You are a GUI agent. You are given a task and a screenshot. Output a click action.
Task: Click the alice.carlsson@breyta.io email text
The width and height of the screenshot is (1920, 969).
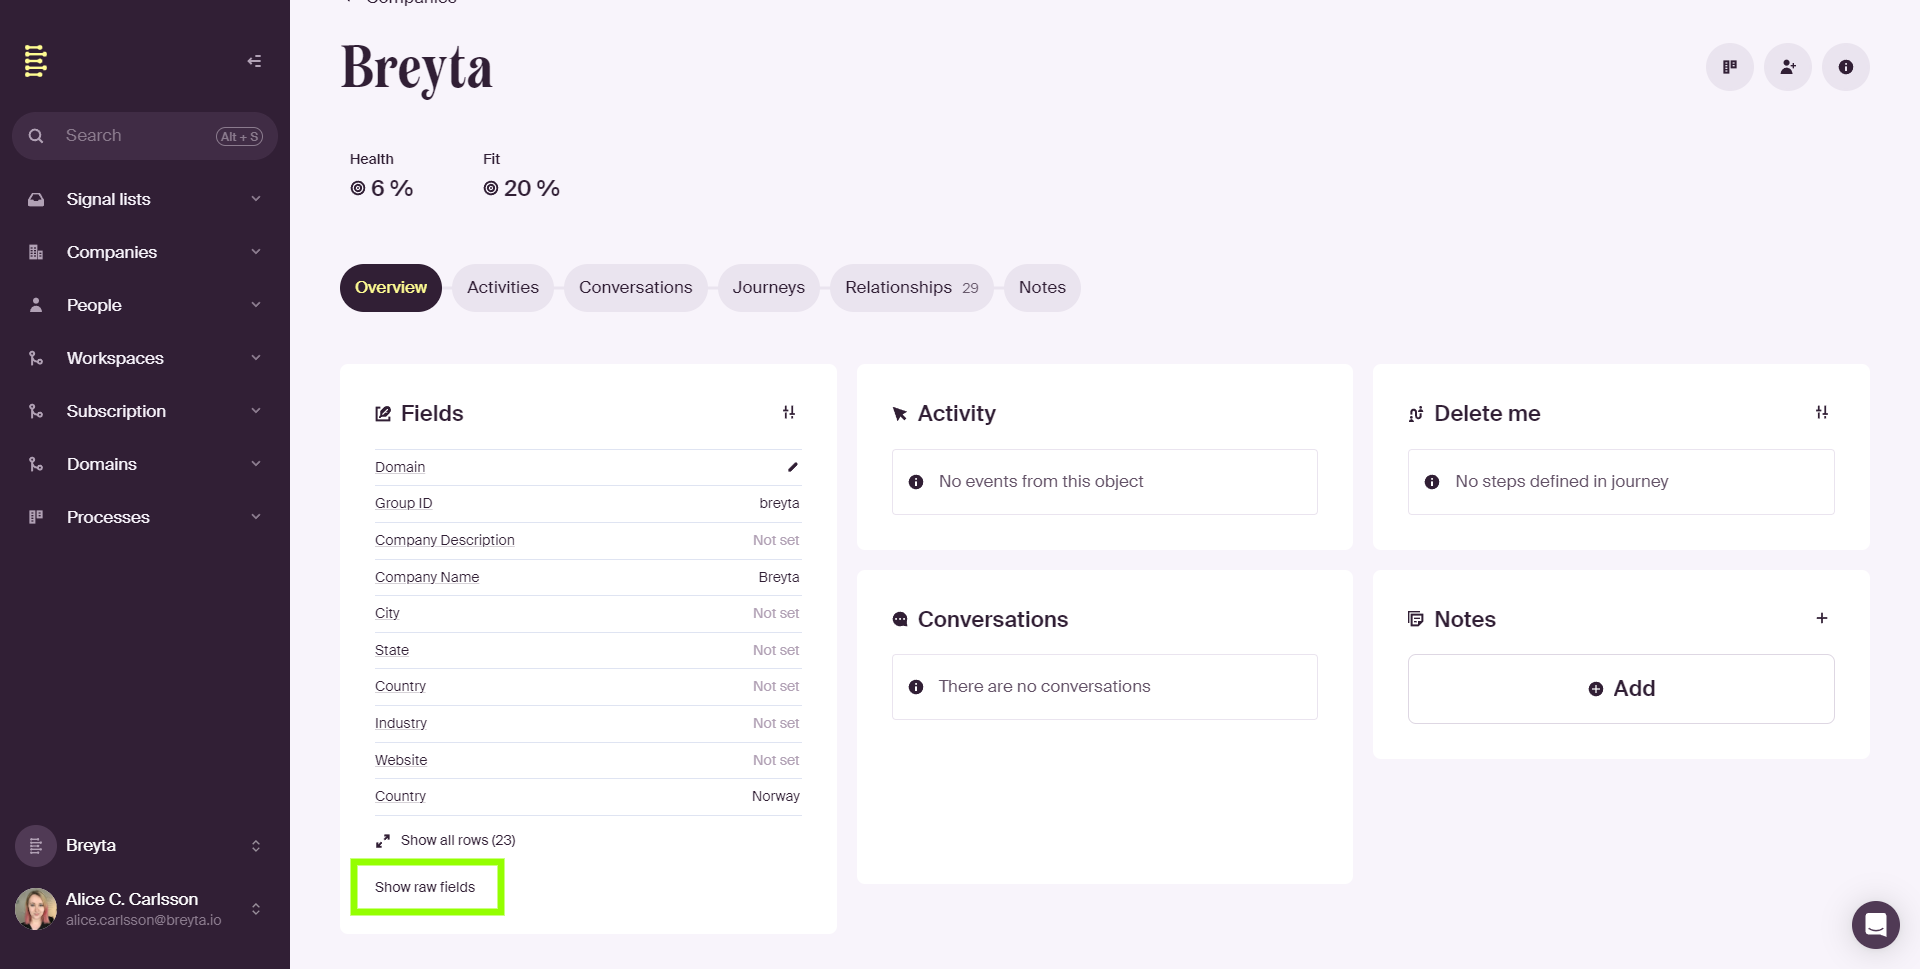point(144,920)
